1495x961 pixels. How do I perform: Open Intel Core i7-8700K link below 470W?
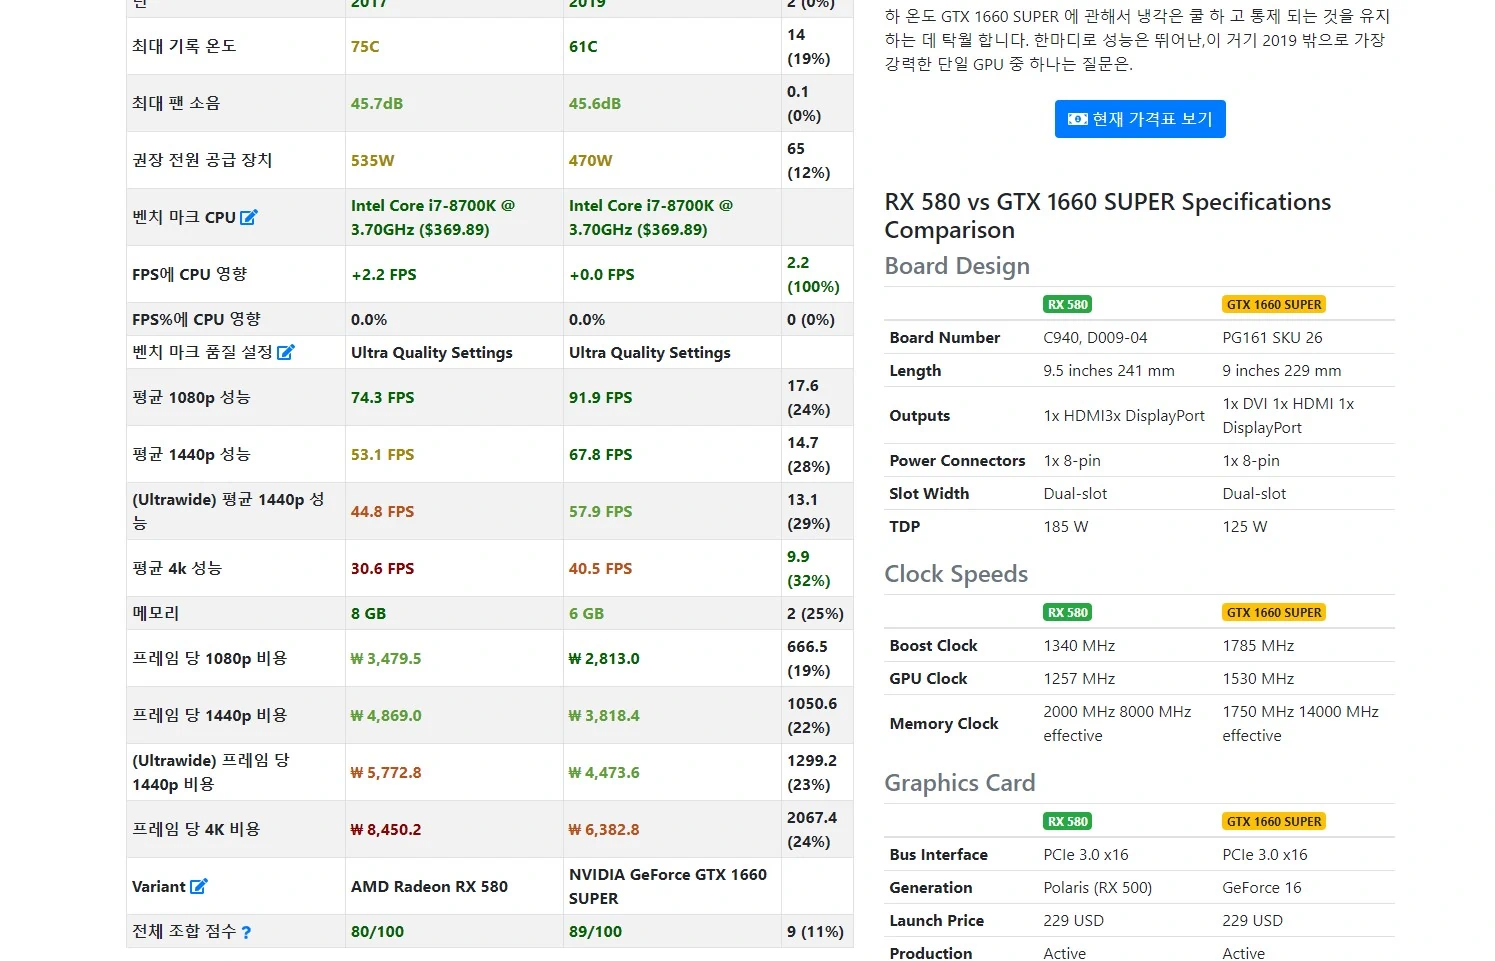pyautogui.click(x=651, y=217)
